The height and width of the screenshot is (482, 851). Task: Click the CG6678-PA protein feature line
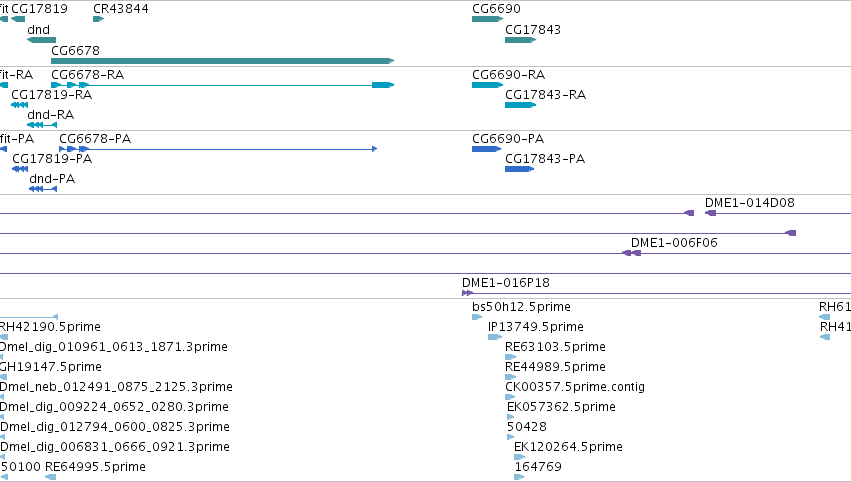(x=218, y=149)
